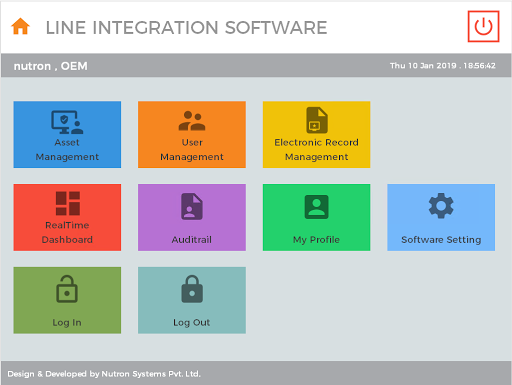Open the RealTime Dashboard text label
This screenshot has width=512, height=385.
pos(67,232)
